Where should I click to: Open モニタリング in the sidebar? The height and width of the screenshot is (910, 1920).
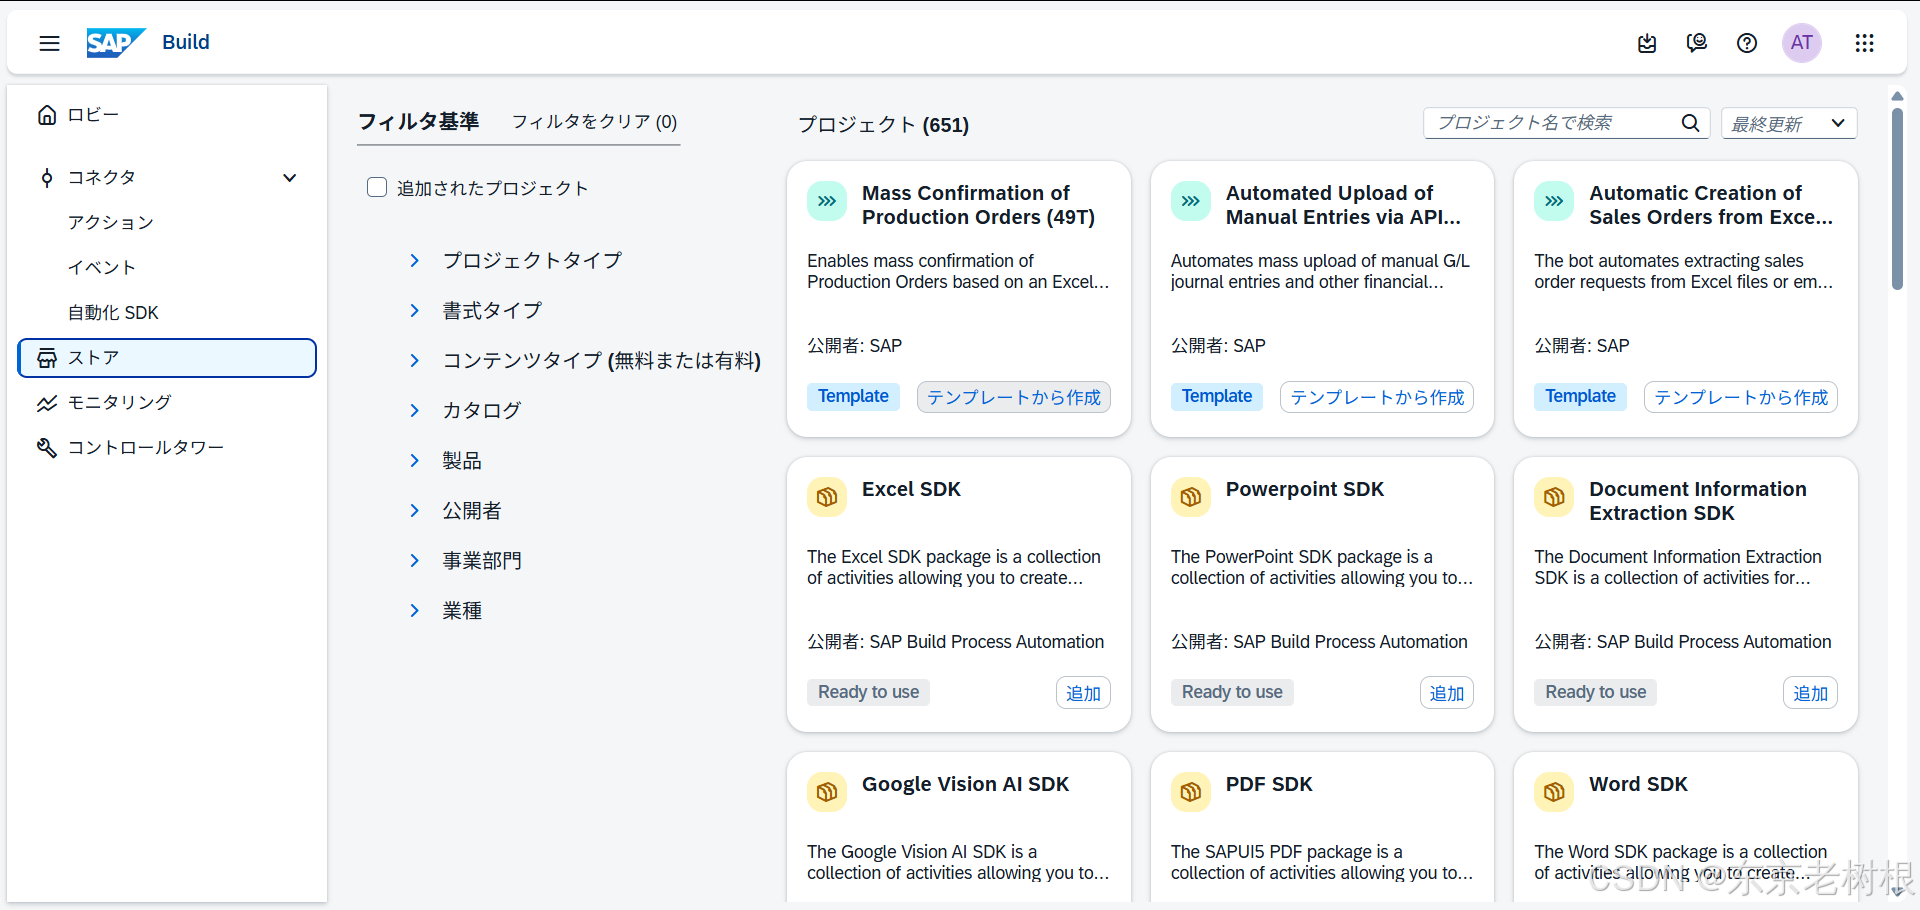119,403
